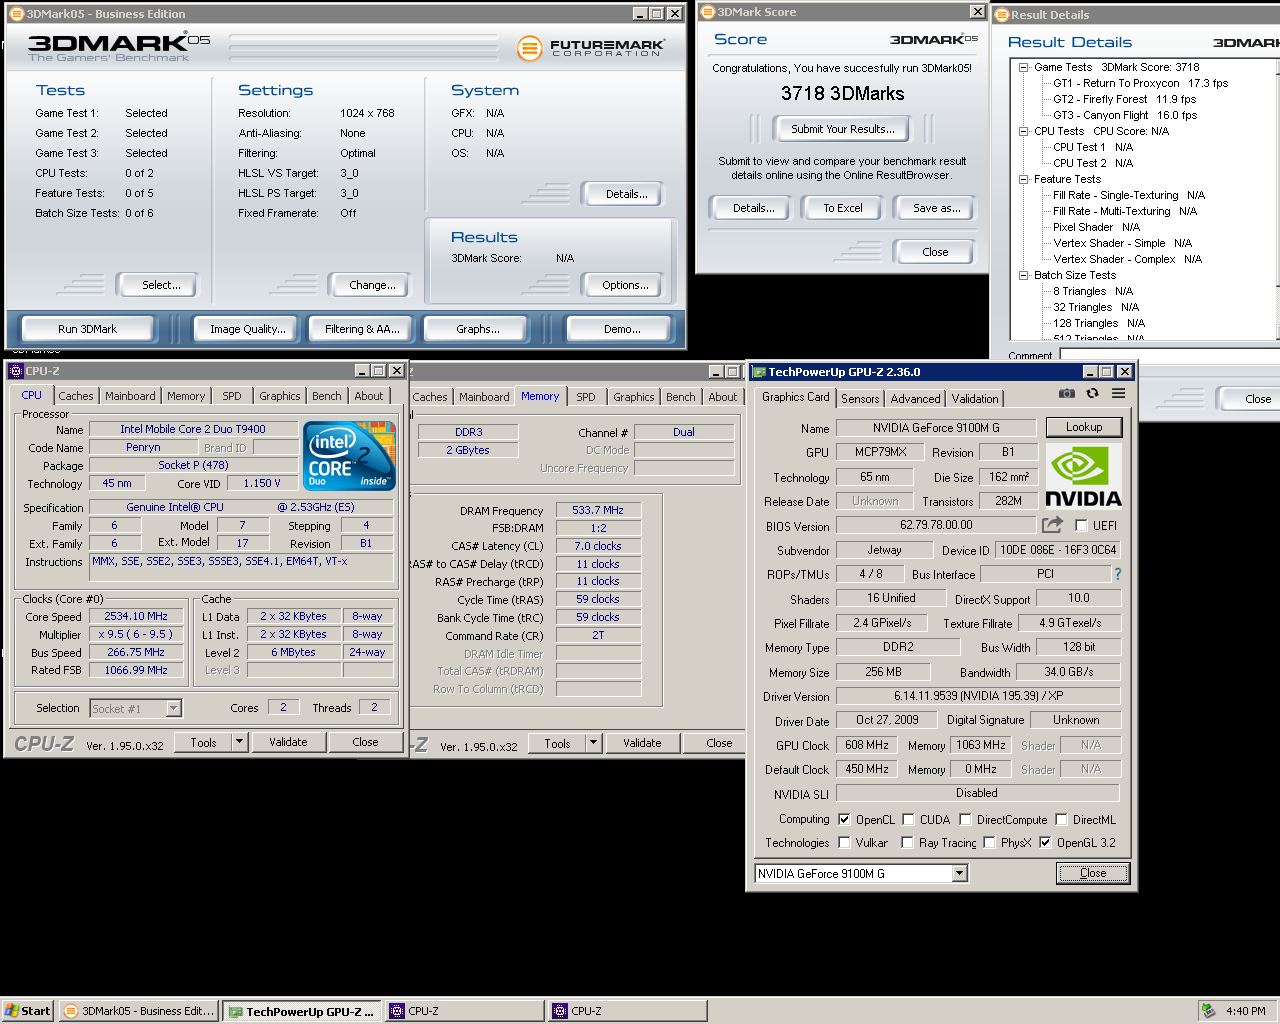Collapse the Game Tests tree node
Screen dimensions: 1280x1024
(x=1023, y=67)
